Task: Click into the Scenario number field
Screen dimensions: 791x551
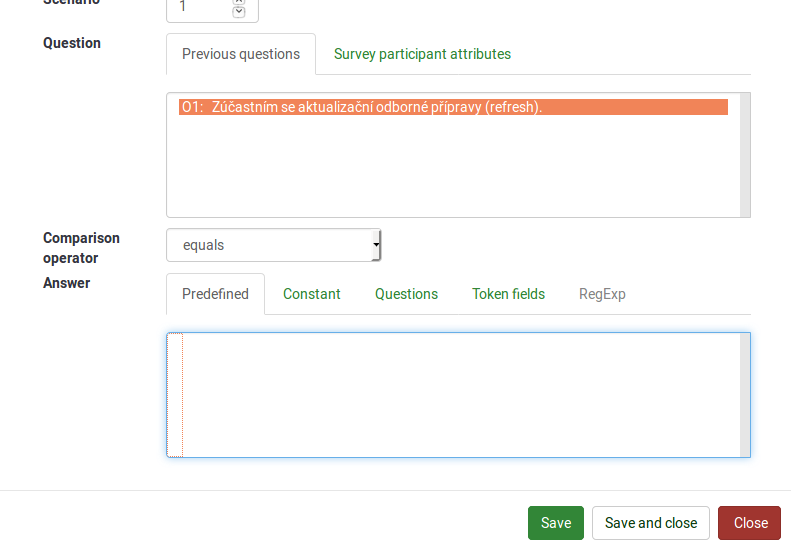Action: [200, 7]
